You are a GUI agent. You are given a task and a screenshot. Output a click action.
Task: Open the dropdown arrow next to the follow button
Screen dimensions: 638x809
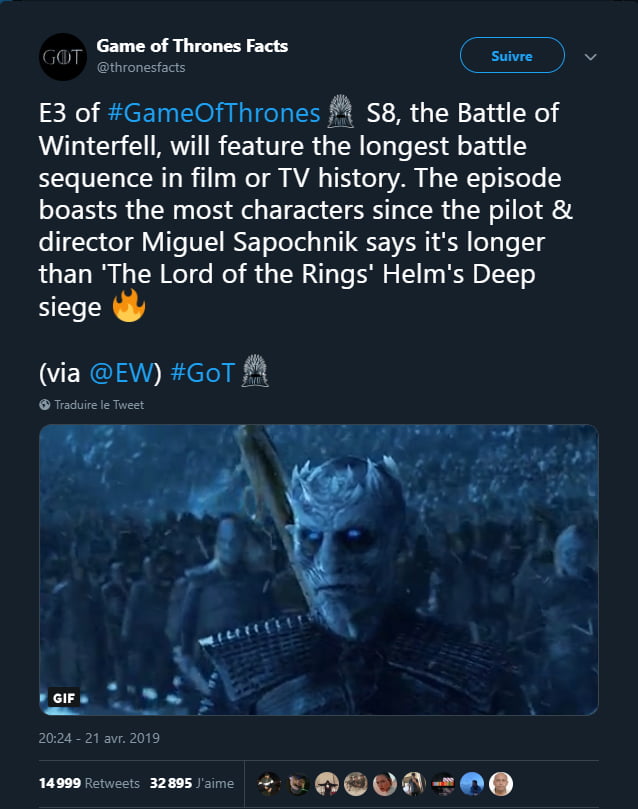[590, 56]
